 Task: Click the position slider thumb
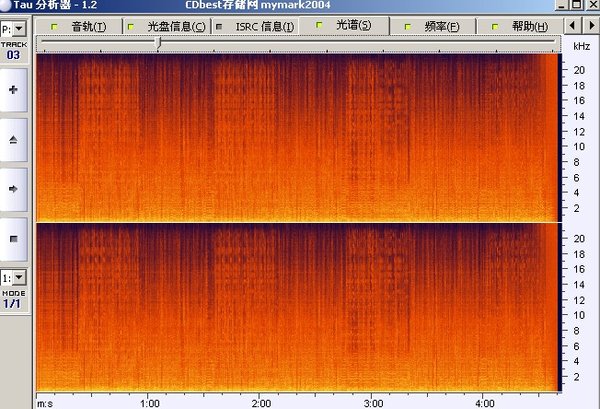point(158,42)
